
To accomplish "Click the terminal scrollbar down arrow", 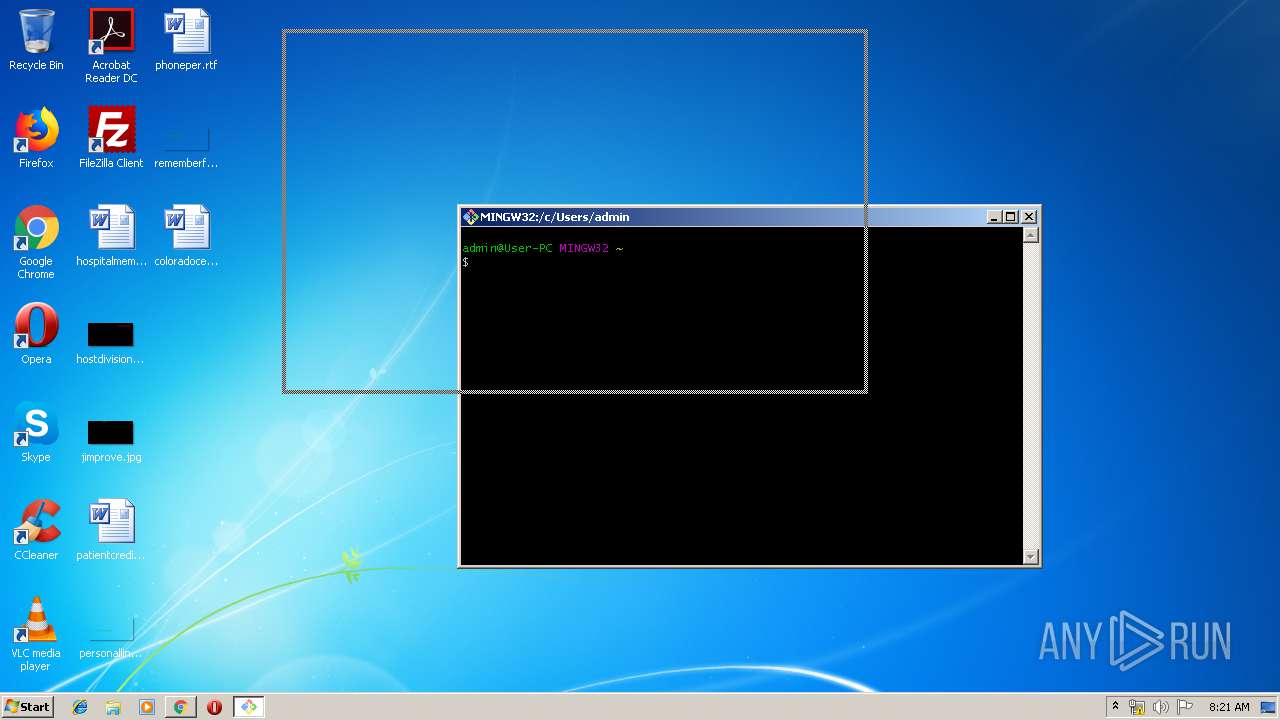I will 1031,557.
